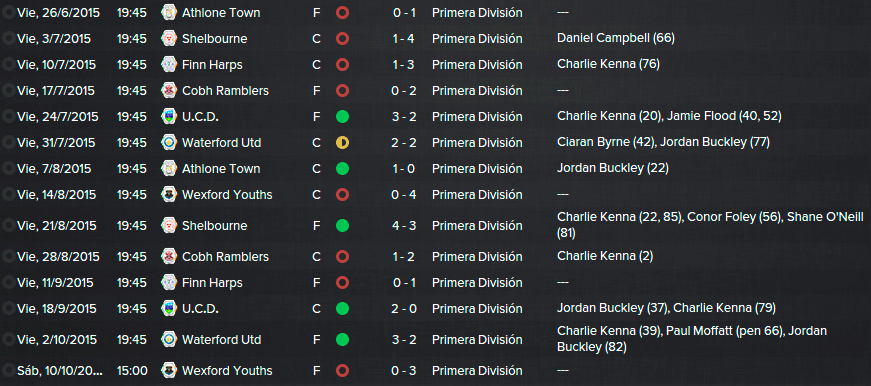Open the 0 - 3 score versus Wexford Youths
Image resolution: width=871 pixels, height=386 pixels.
click(x=404, y=370)
